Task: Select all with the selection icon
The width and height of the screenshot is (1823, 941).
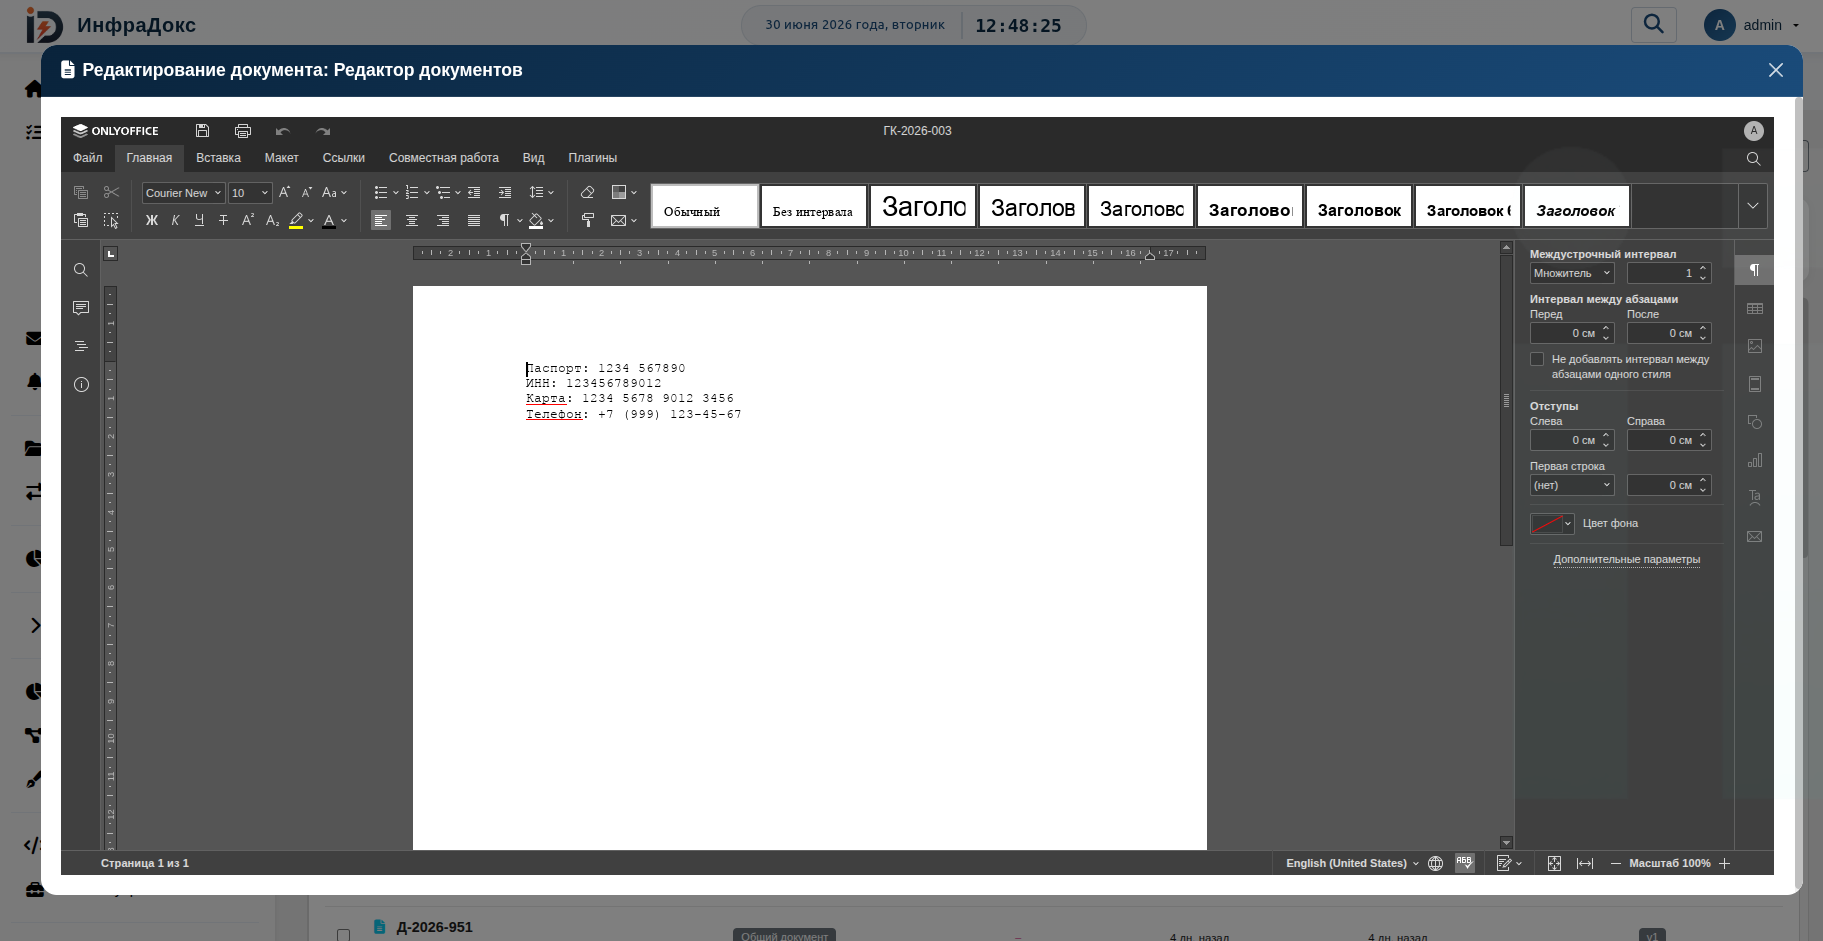Action: click(111, 220)
